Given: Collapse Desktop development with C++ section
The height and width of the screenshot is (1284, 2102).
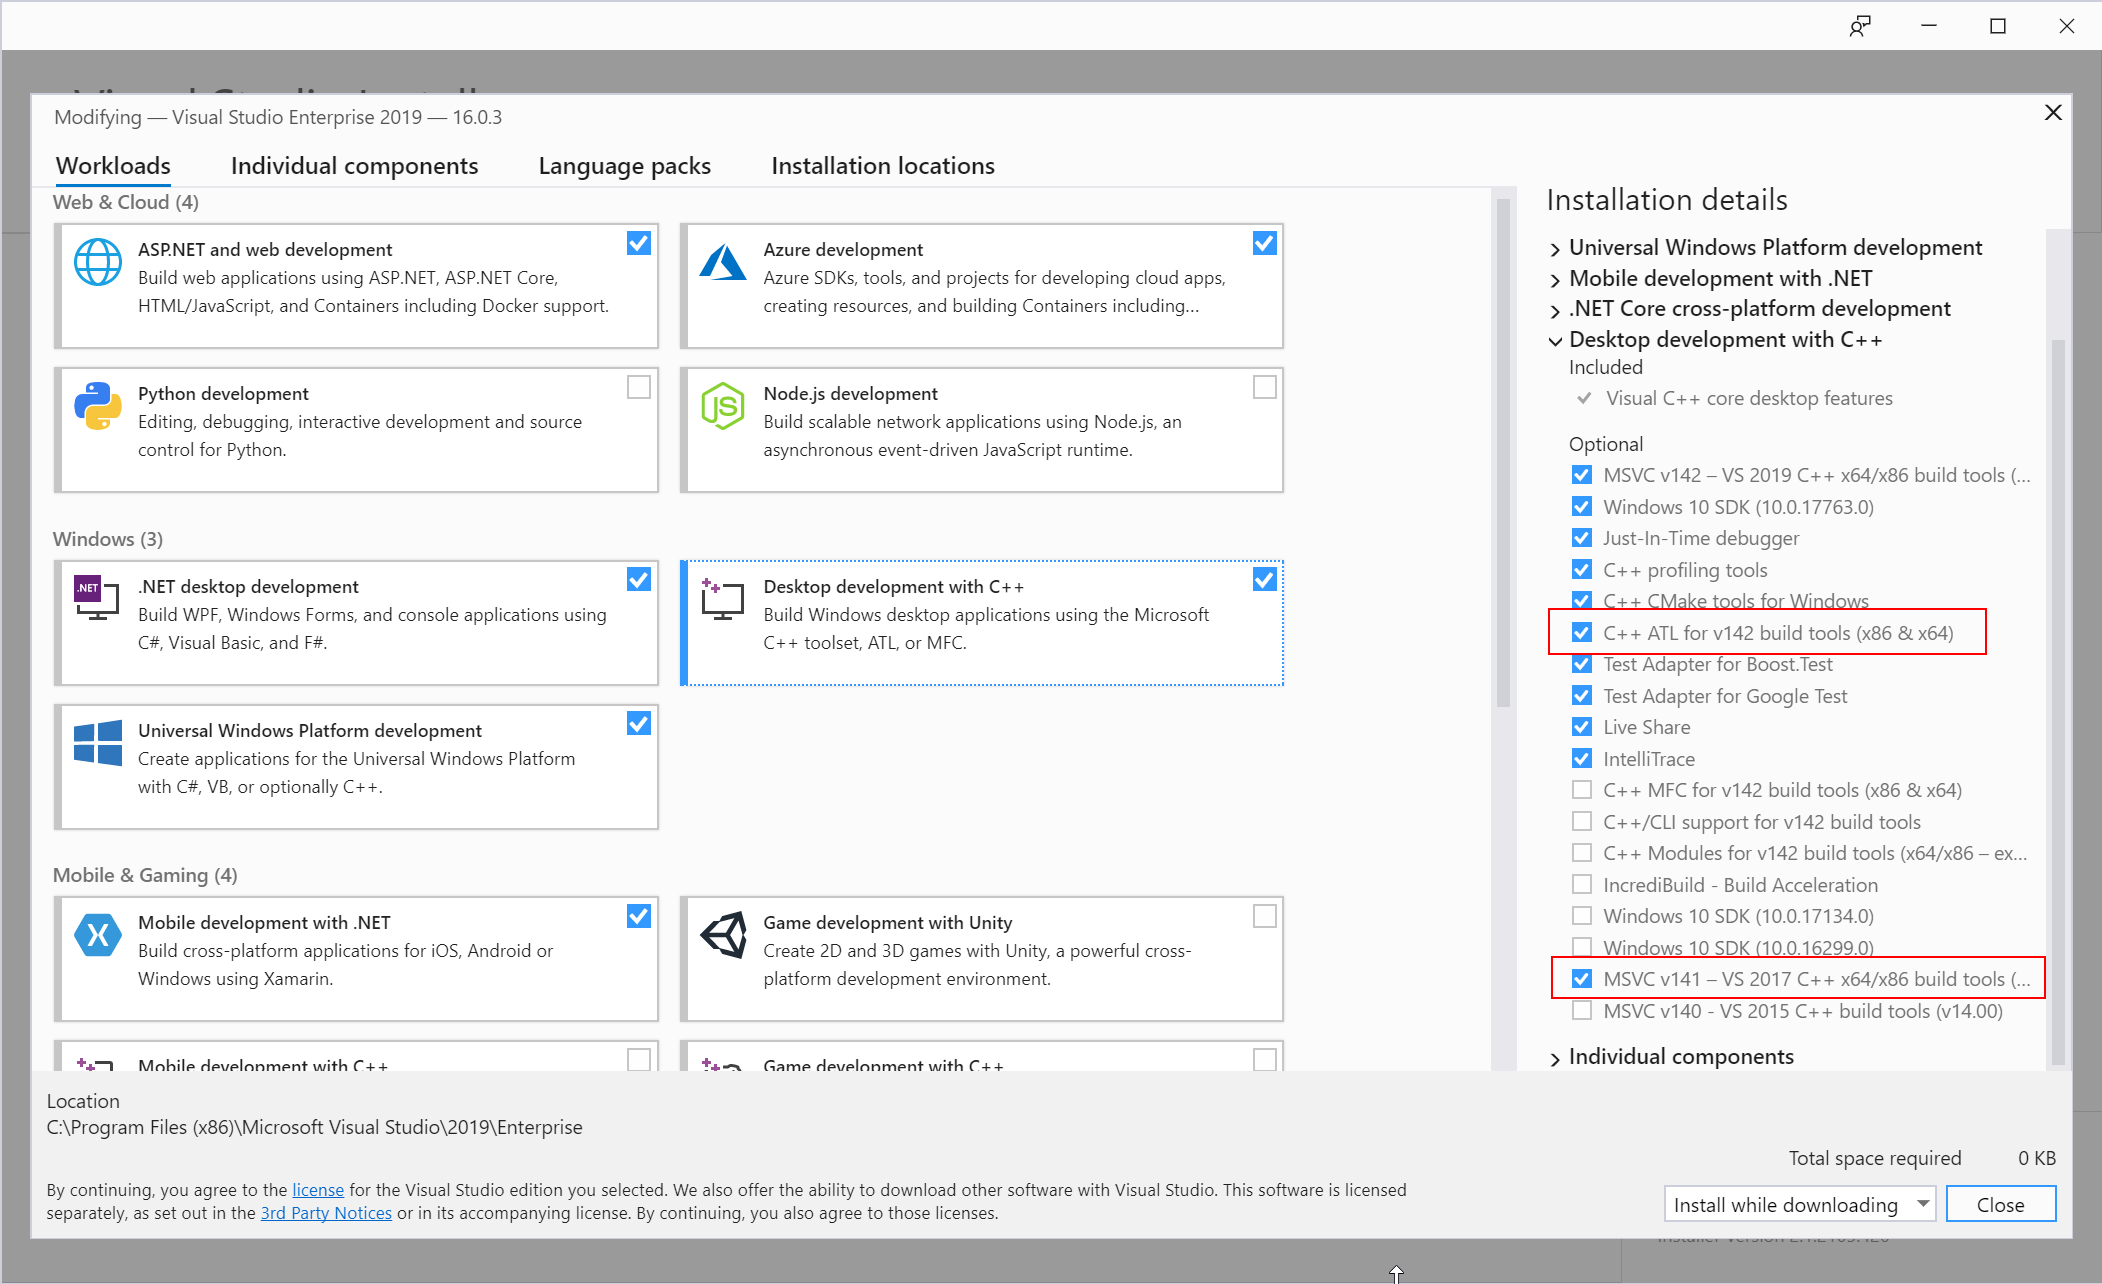Looking at the screenshot, I should click(x=1555, y=341).
